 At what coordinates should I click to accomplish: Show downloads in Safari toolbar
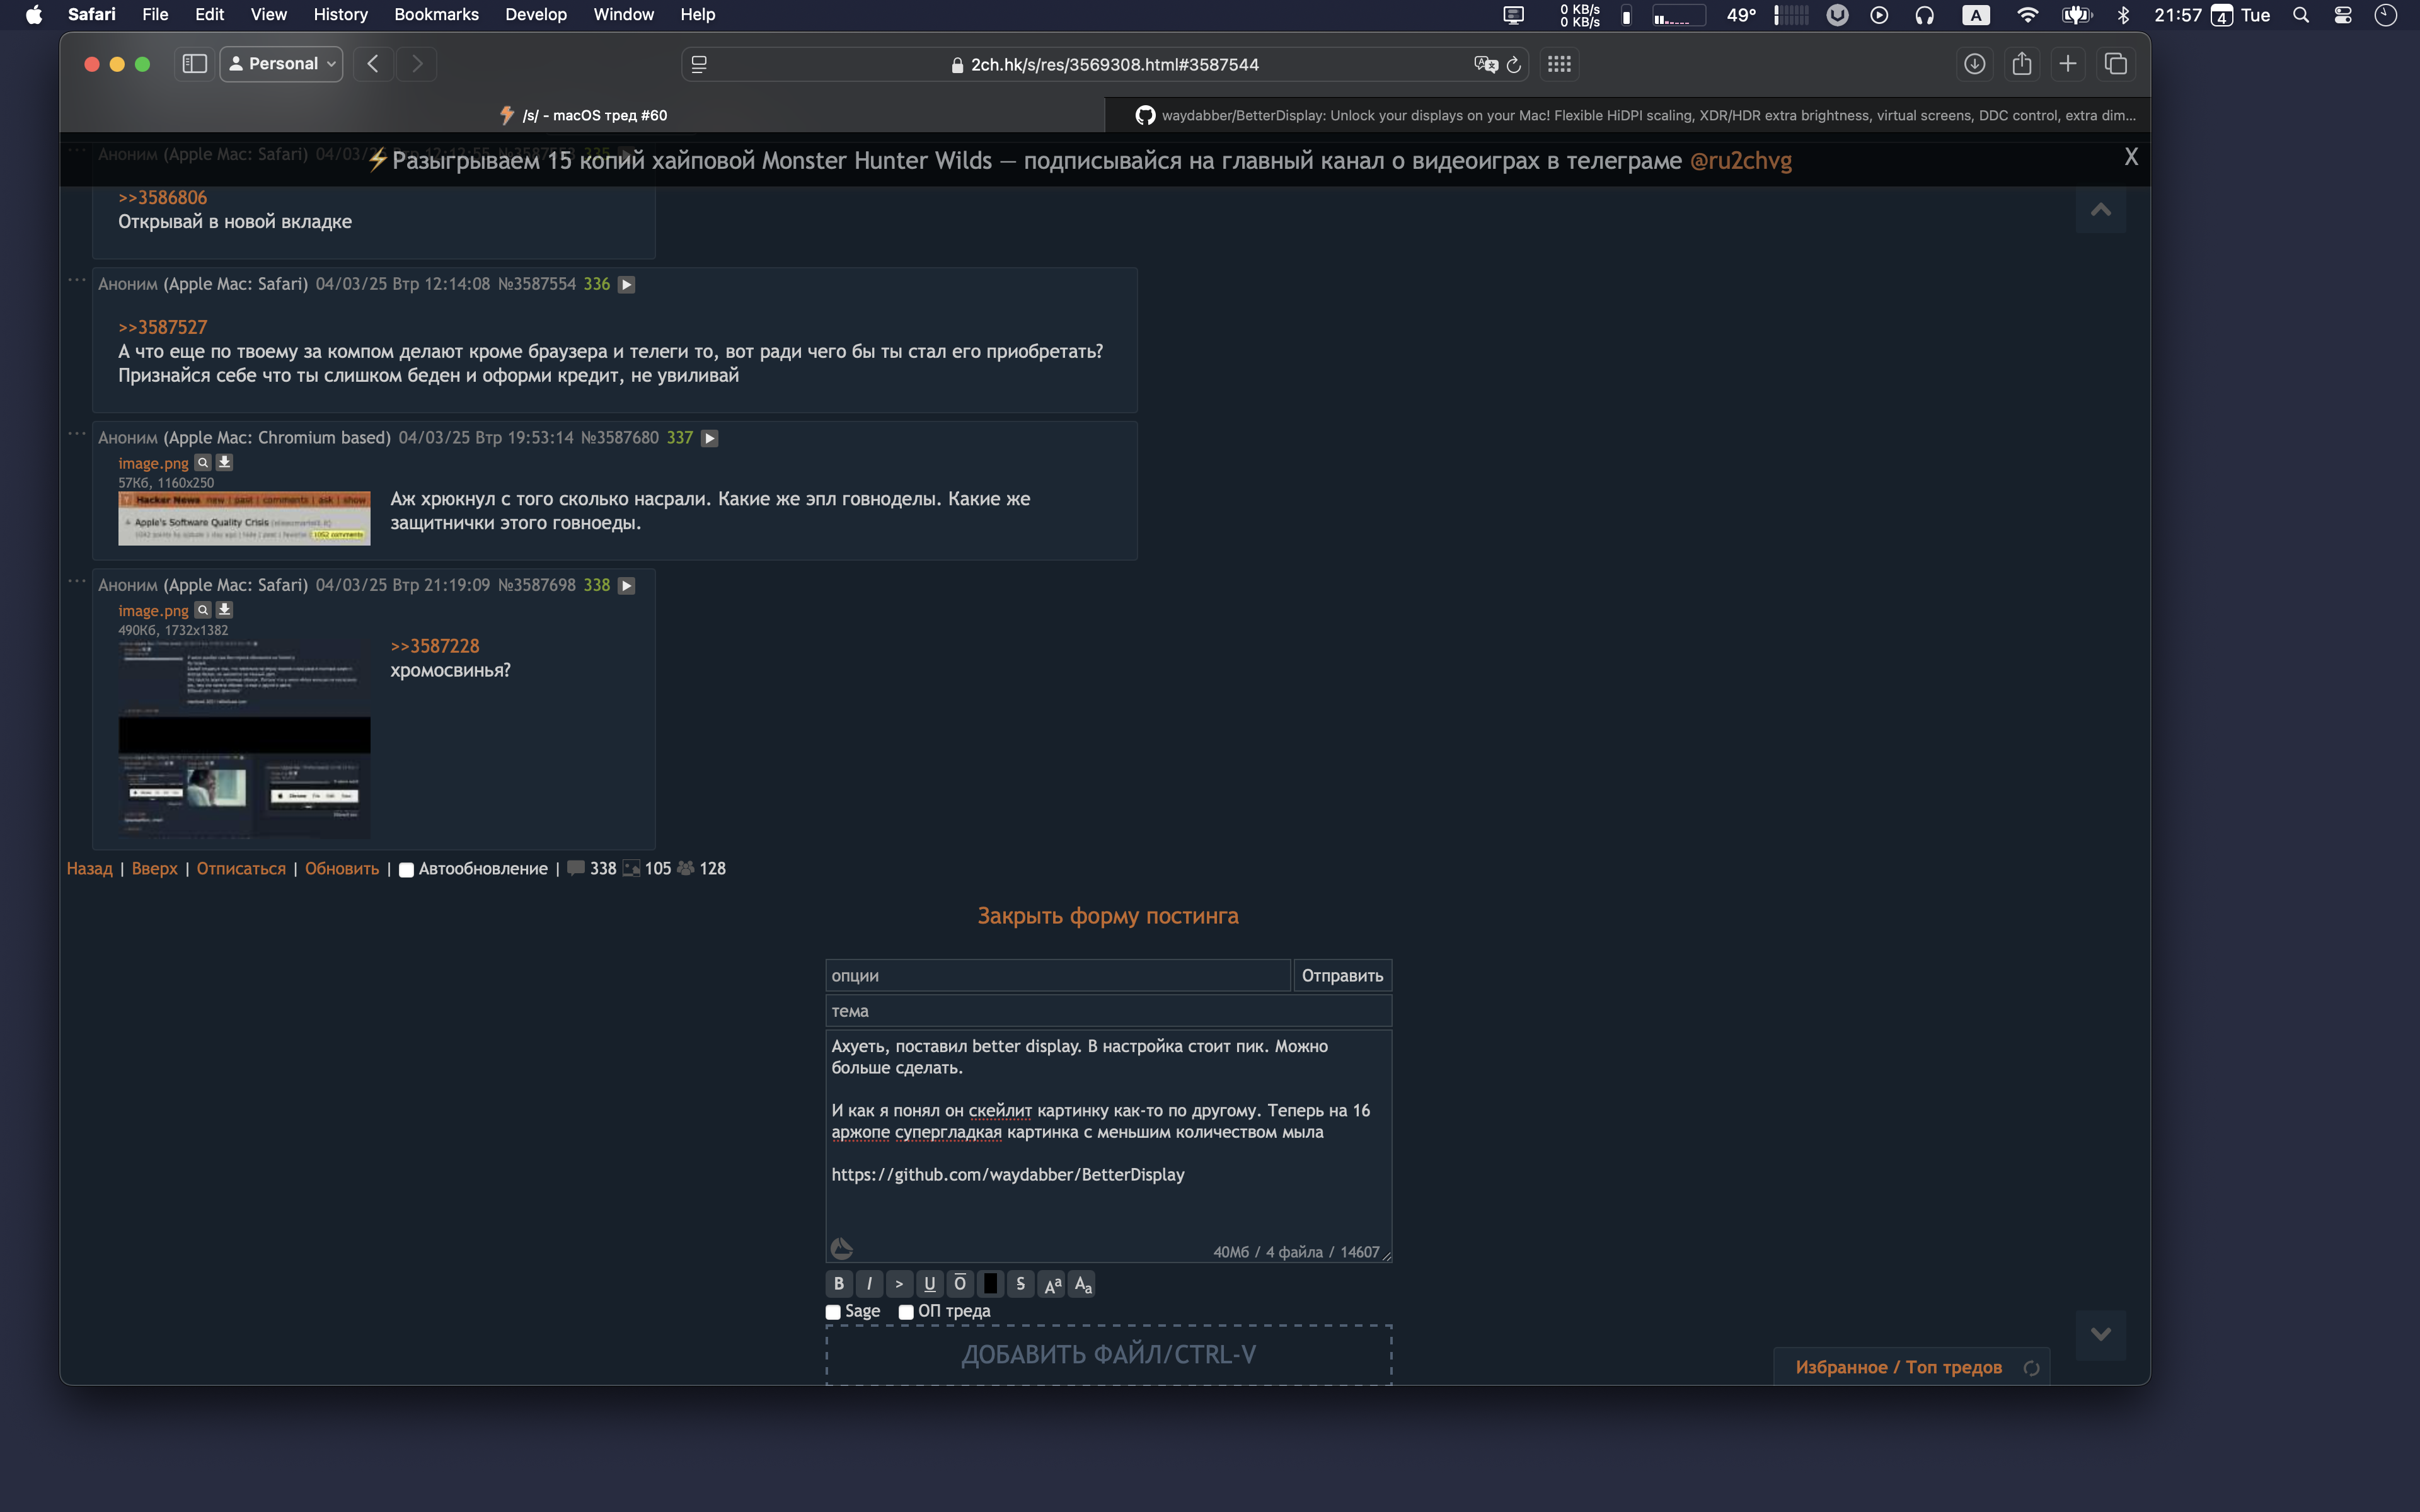click(1974, 64)
